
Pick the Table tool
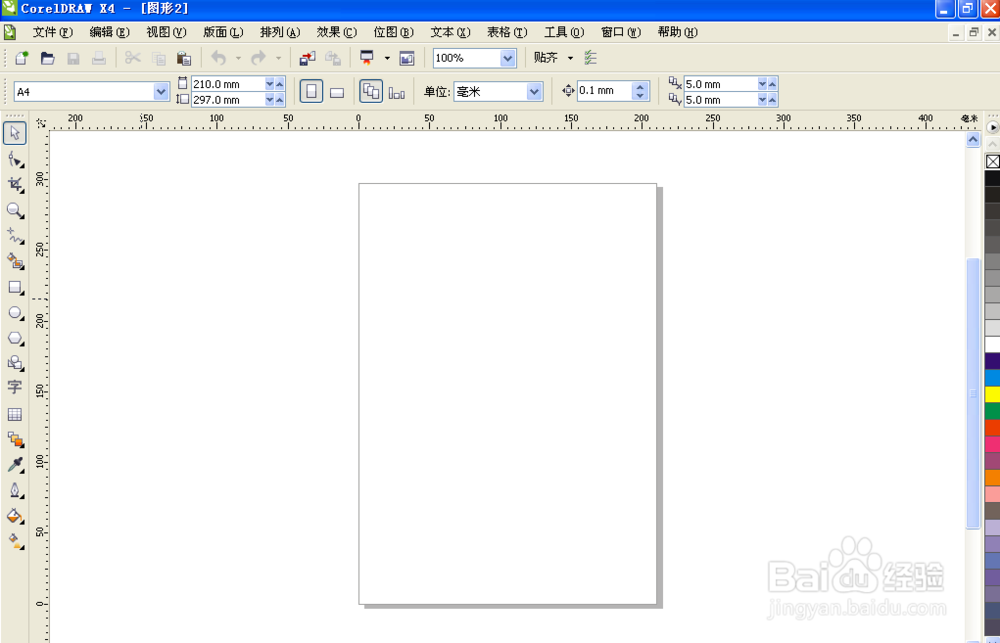coord(15,414)
